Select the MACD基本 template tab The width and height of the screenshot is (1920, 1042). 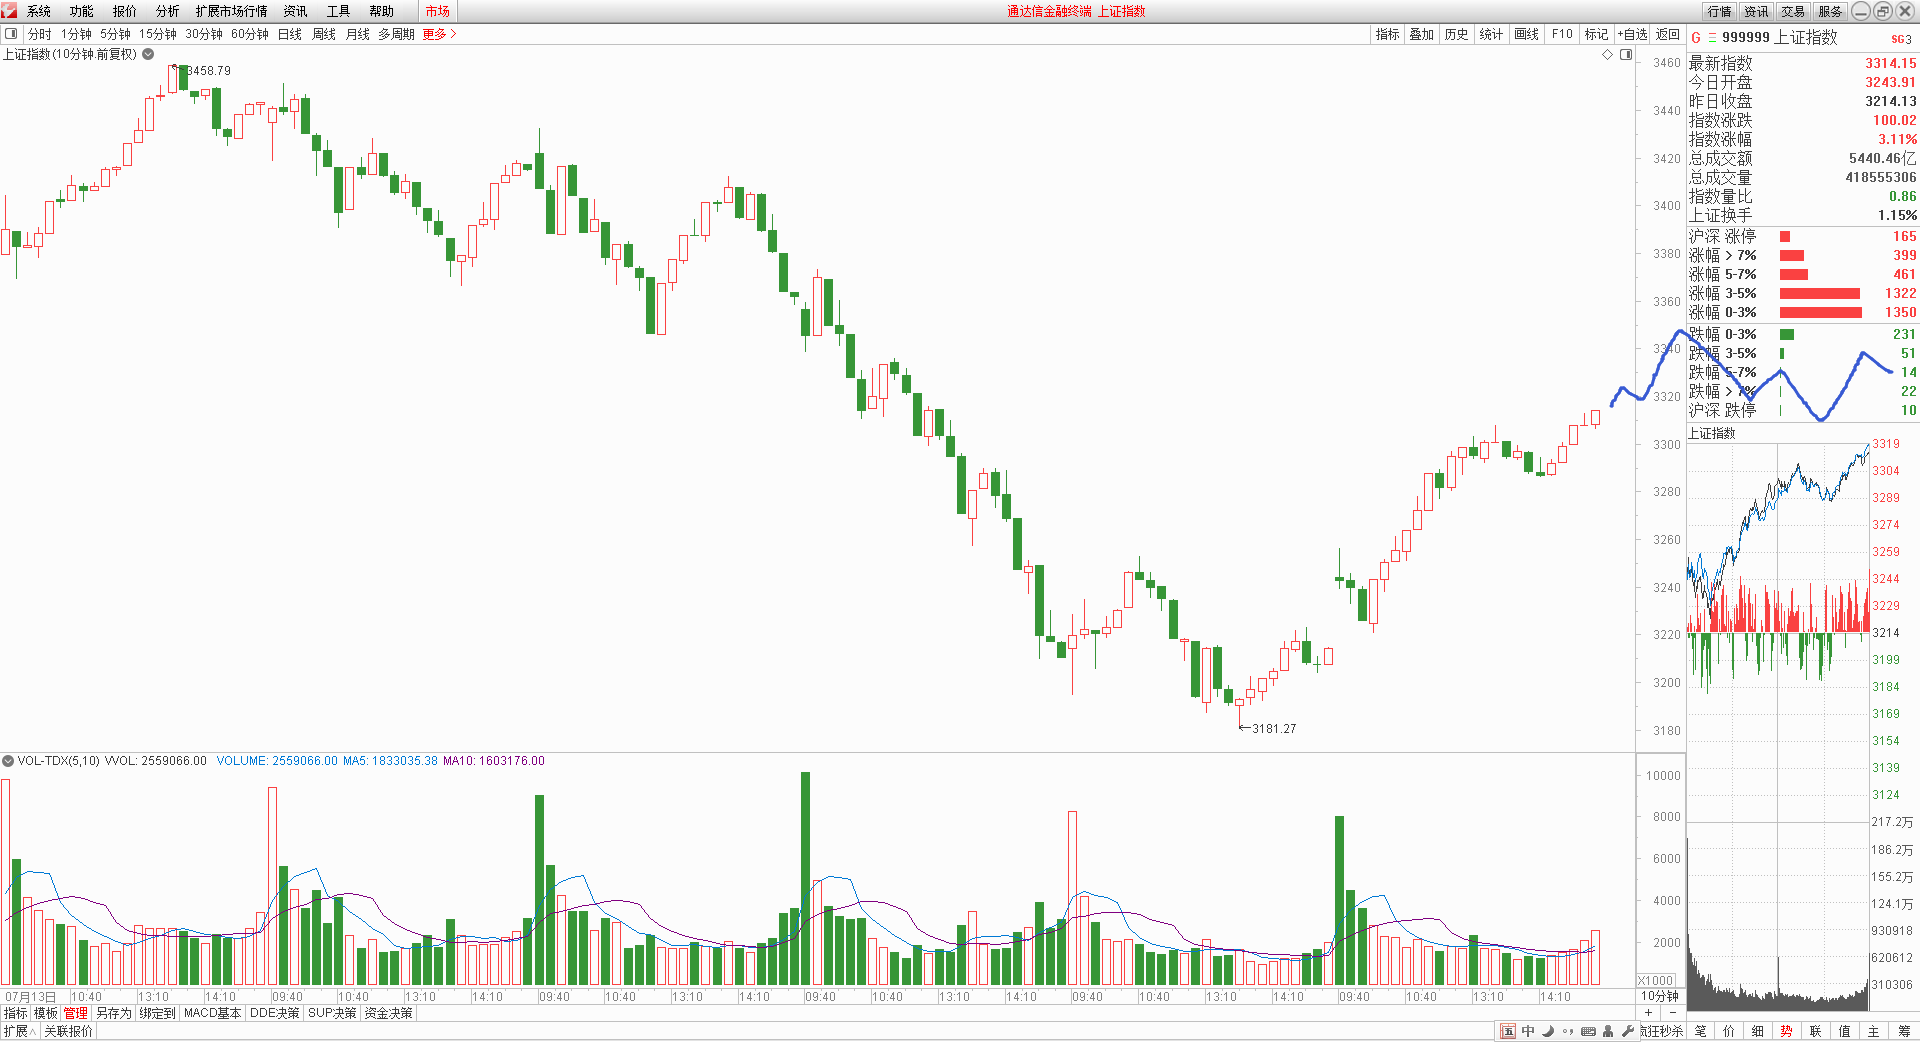212,1013
